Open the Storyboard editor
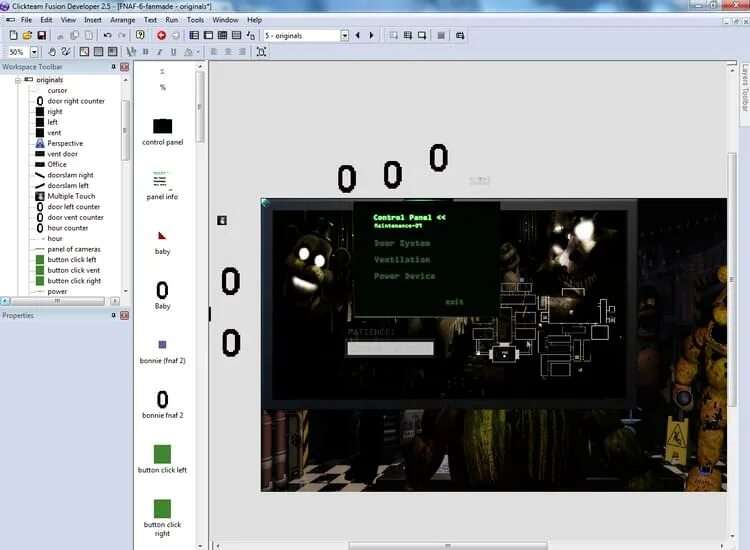This screenshot has width=750, height=550. click(x=194, y=35)
